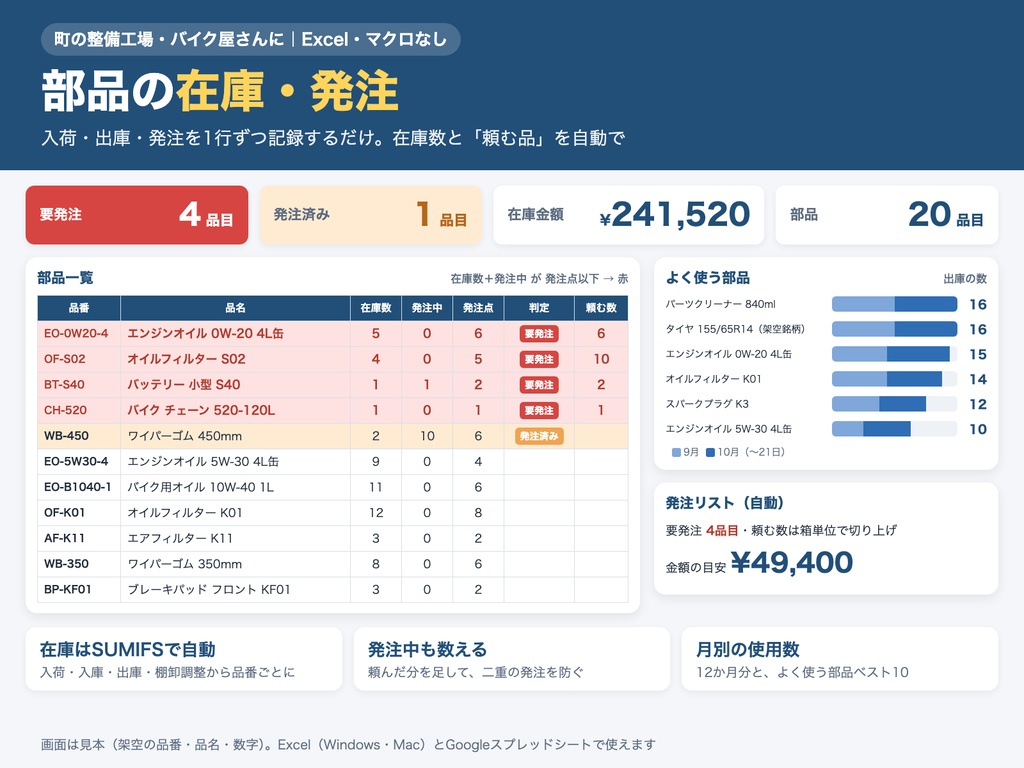Select part number OF-K01
1024x768 pixels.
[x=64, y=513]
